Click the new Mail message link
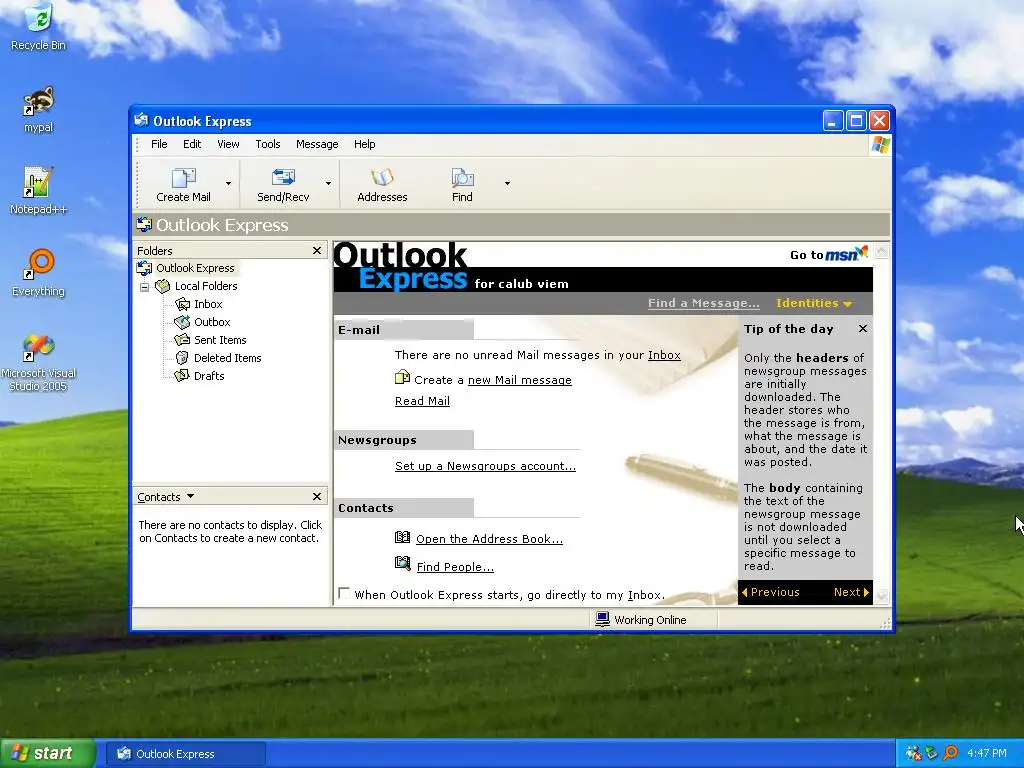Viewport: 1024px width, 768px height. [520, 380]
